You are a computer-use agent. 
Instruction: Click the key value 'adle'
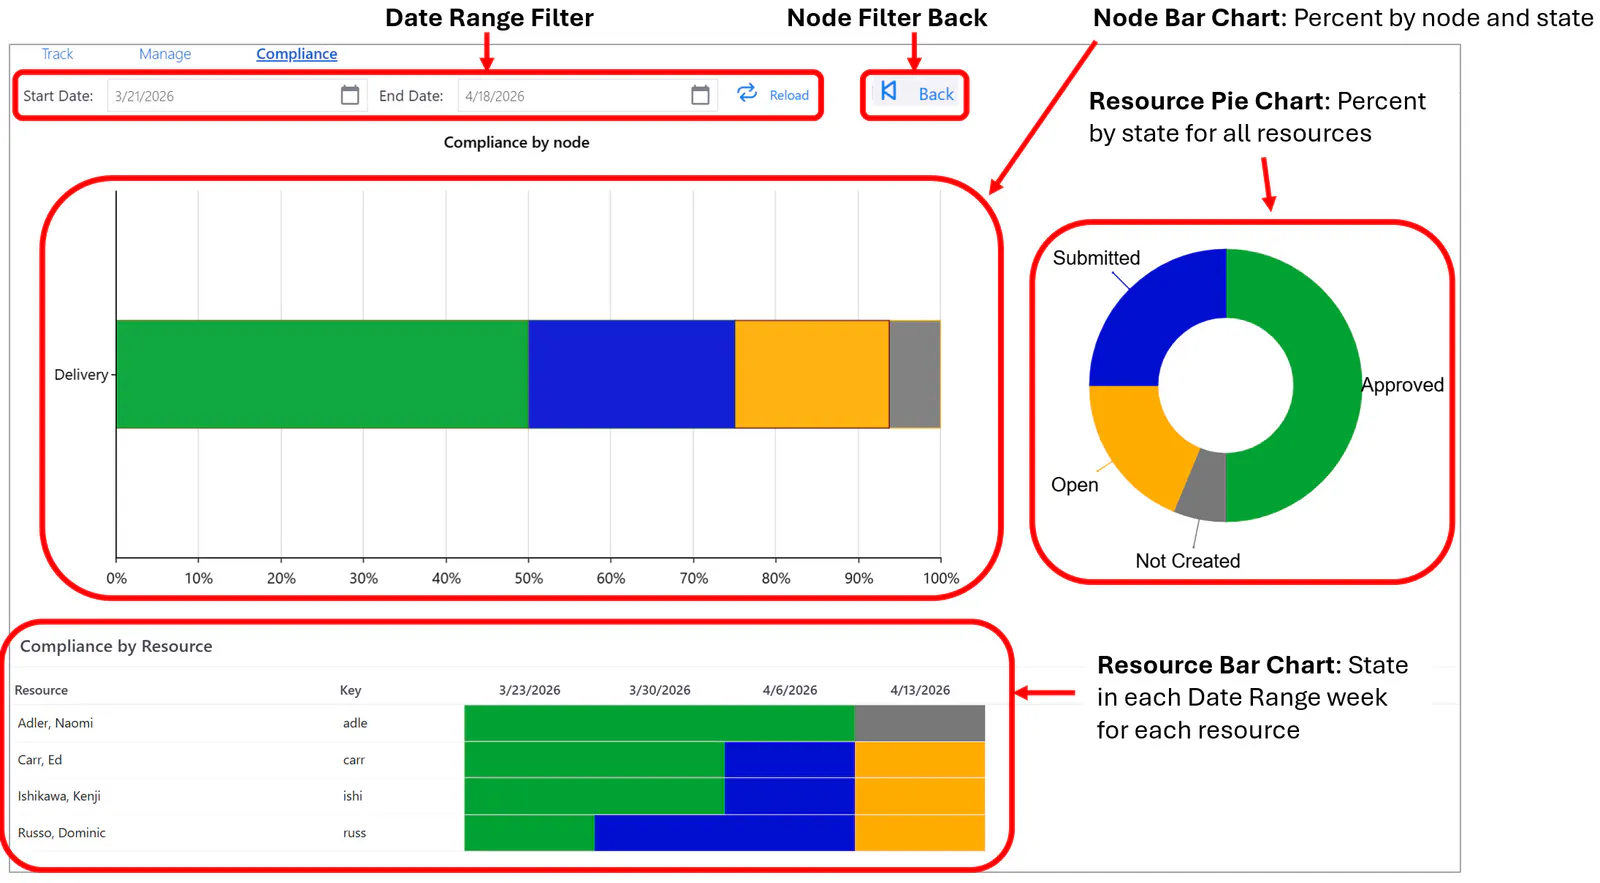click(x=355, y=723)
